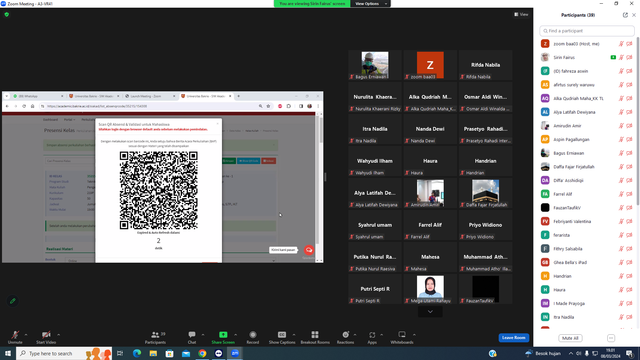
Task: Pop out the Participants panel
Action: pos(625,15)
